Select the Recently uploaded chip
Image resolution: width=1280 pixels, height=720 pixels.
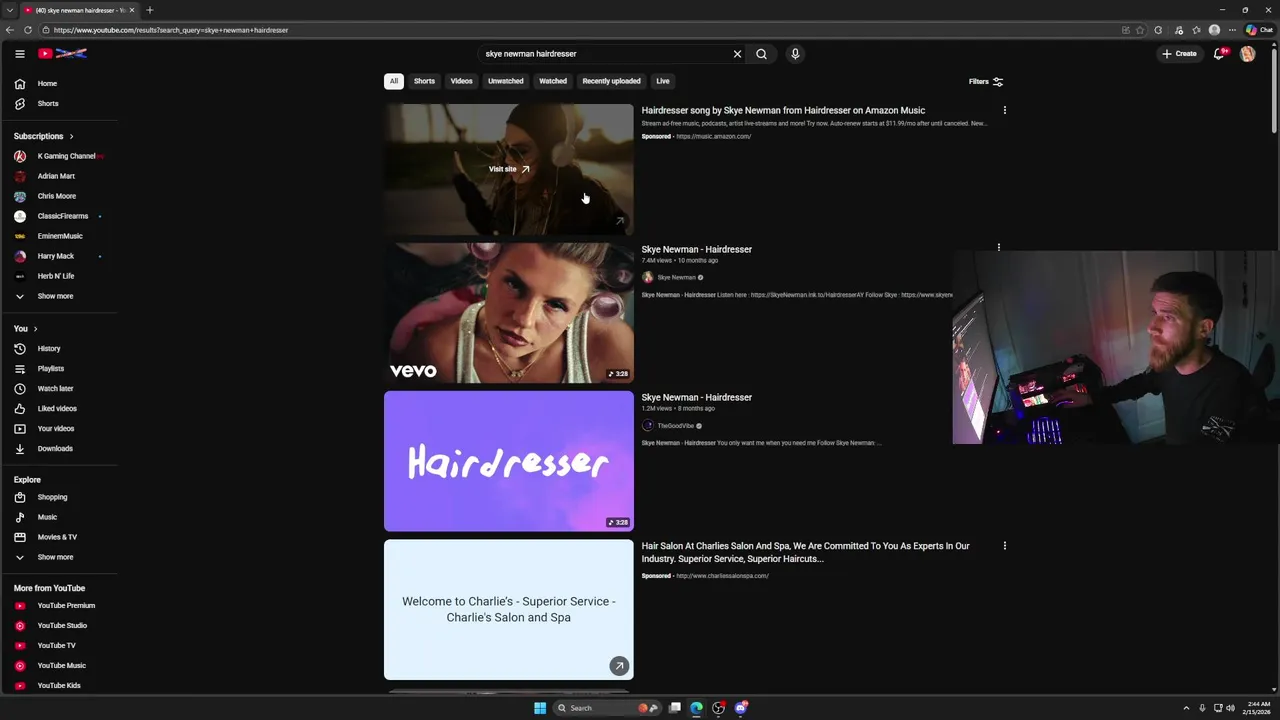611,81
